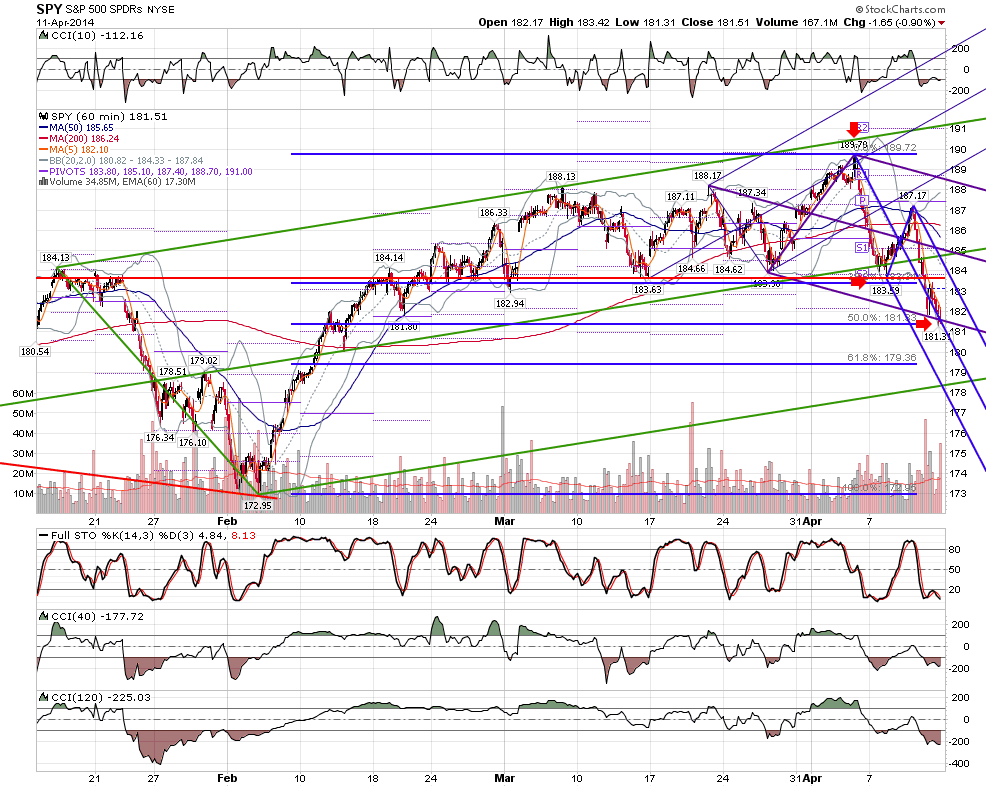This screenshot has width=989, height=793.
Task: Click the copyright icon beside StockCharts.com
Action: tap(860, 9)
